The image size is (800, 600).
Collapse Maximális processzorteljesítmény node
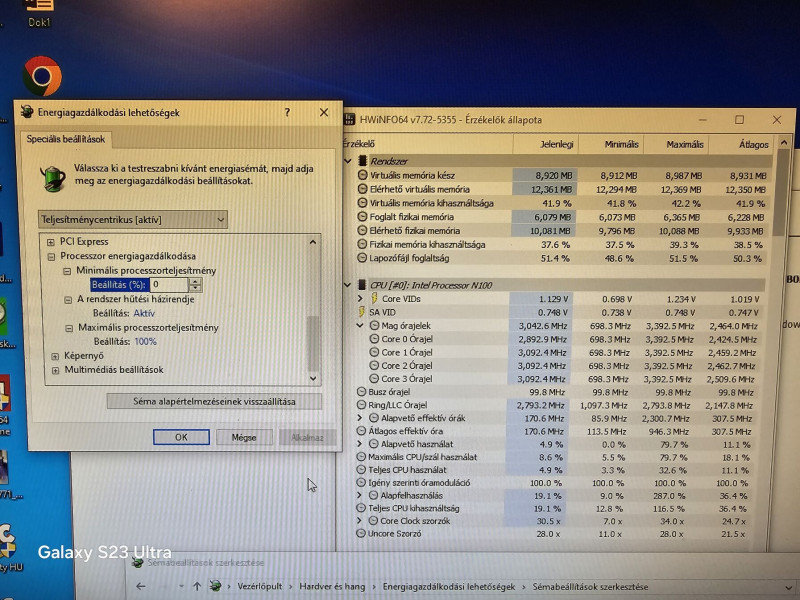point(69,328)
